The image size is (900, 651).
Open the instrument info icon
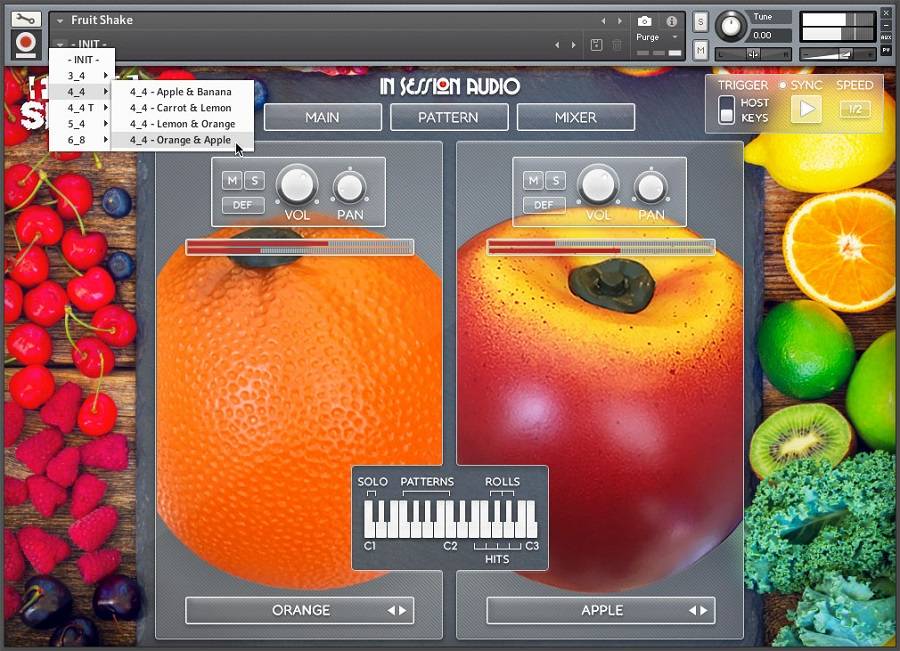point(671,21)
